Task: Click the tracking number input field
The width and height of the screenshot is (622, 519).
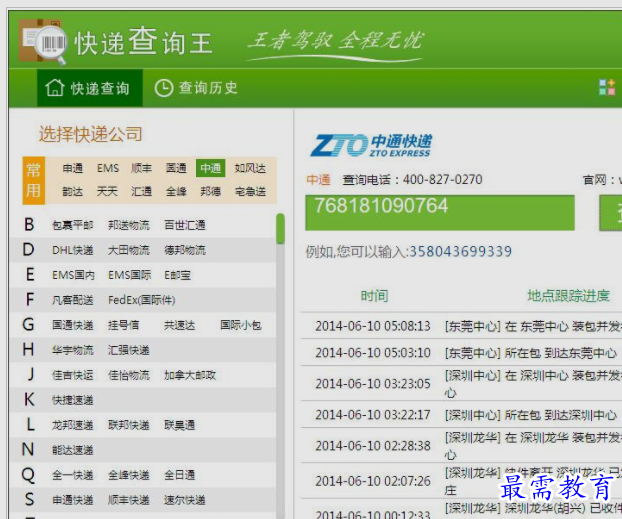Action: [x=440, y=213]
